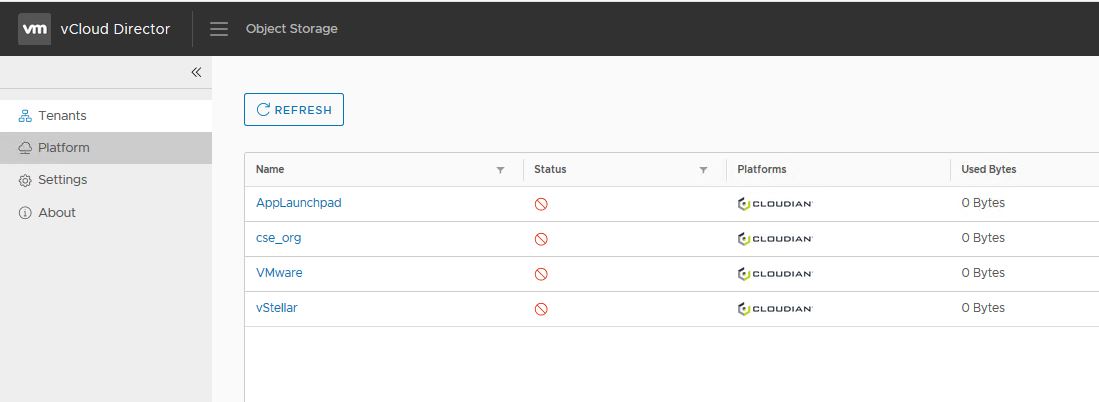Click the VMware vm logo icon

coord(35,29)
